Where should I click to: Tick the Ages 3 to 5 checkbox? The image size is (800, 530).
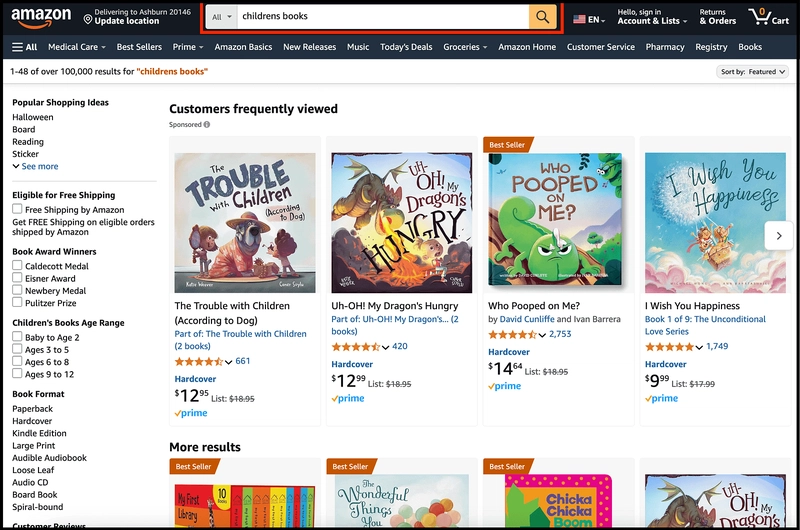(x=17, y=350)
